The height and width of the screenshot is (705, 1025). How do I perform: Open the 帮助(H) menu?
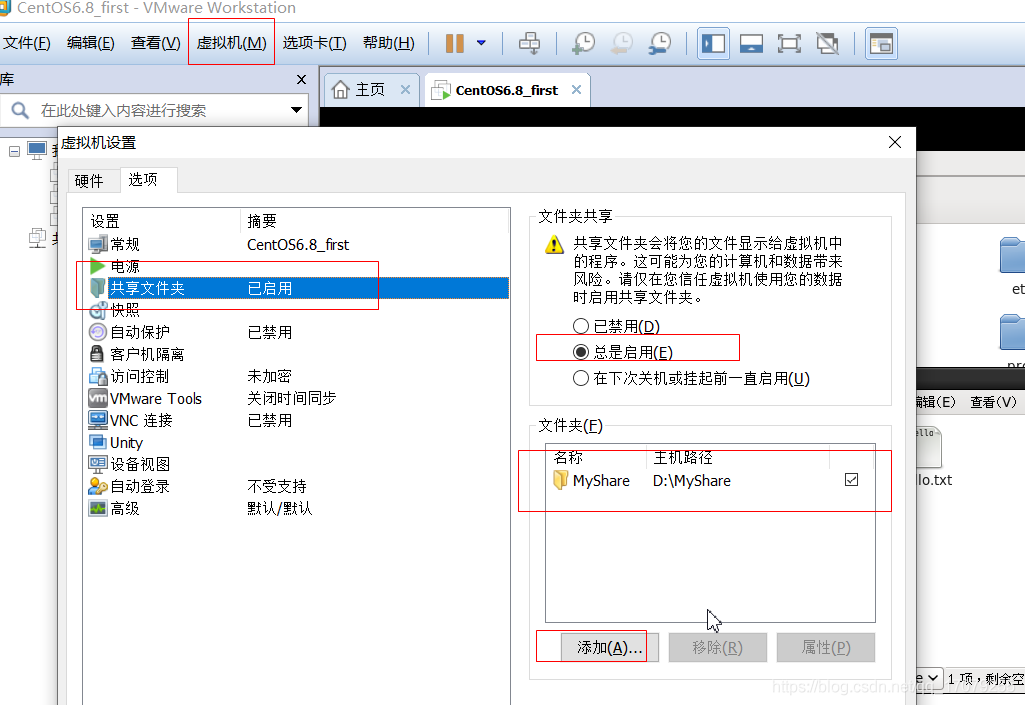pos(389,43)
